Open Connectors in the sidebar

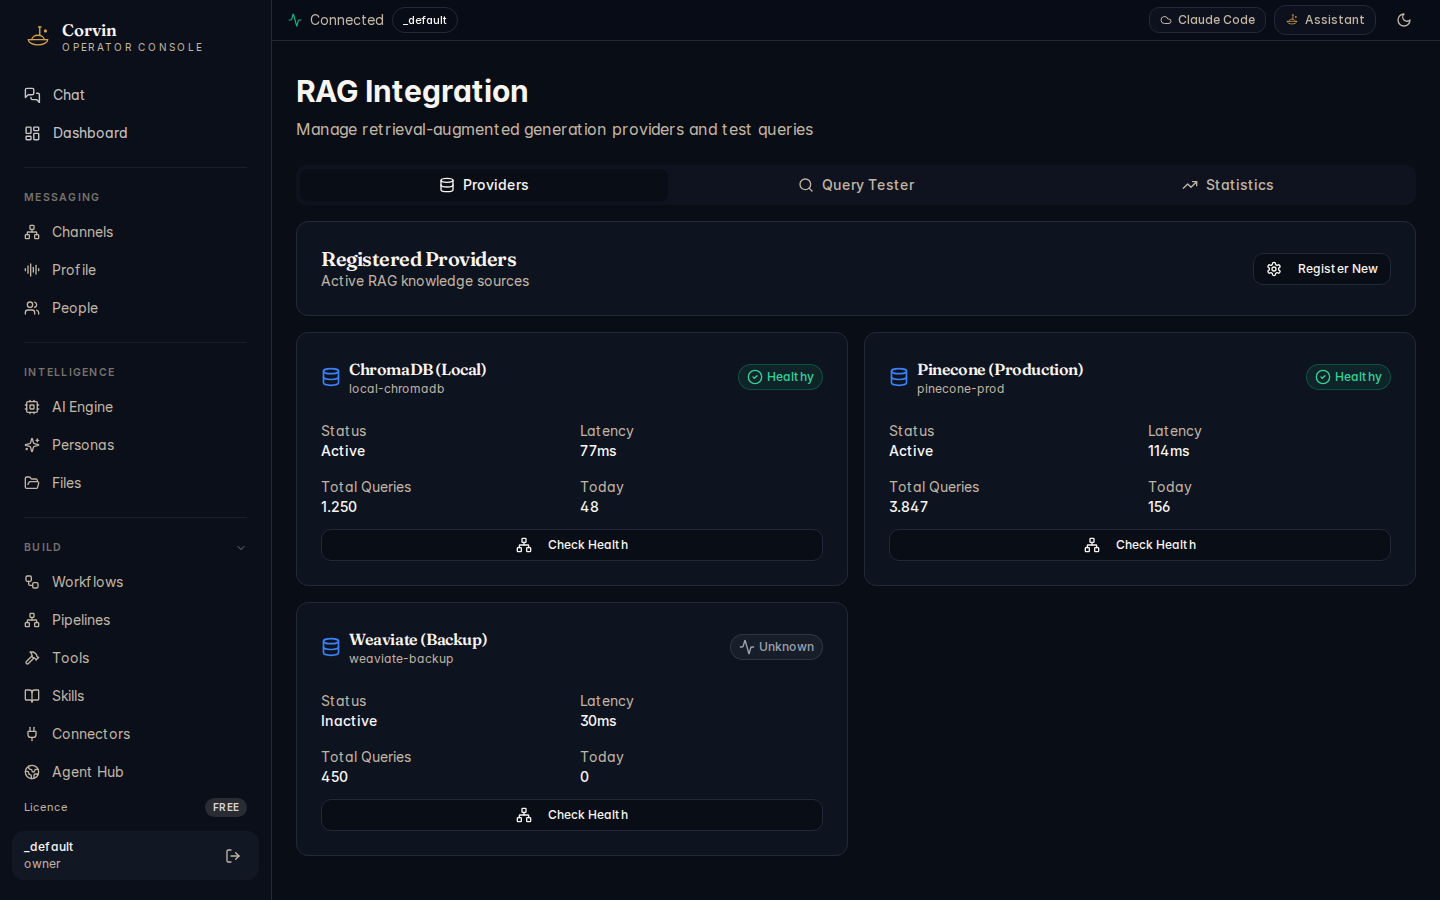pyautogui.click(x=135, y=734)
